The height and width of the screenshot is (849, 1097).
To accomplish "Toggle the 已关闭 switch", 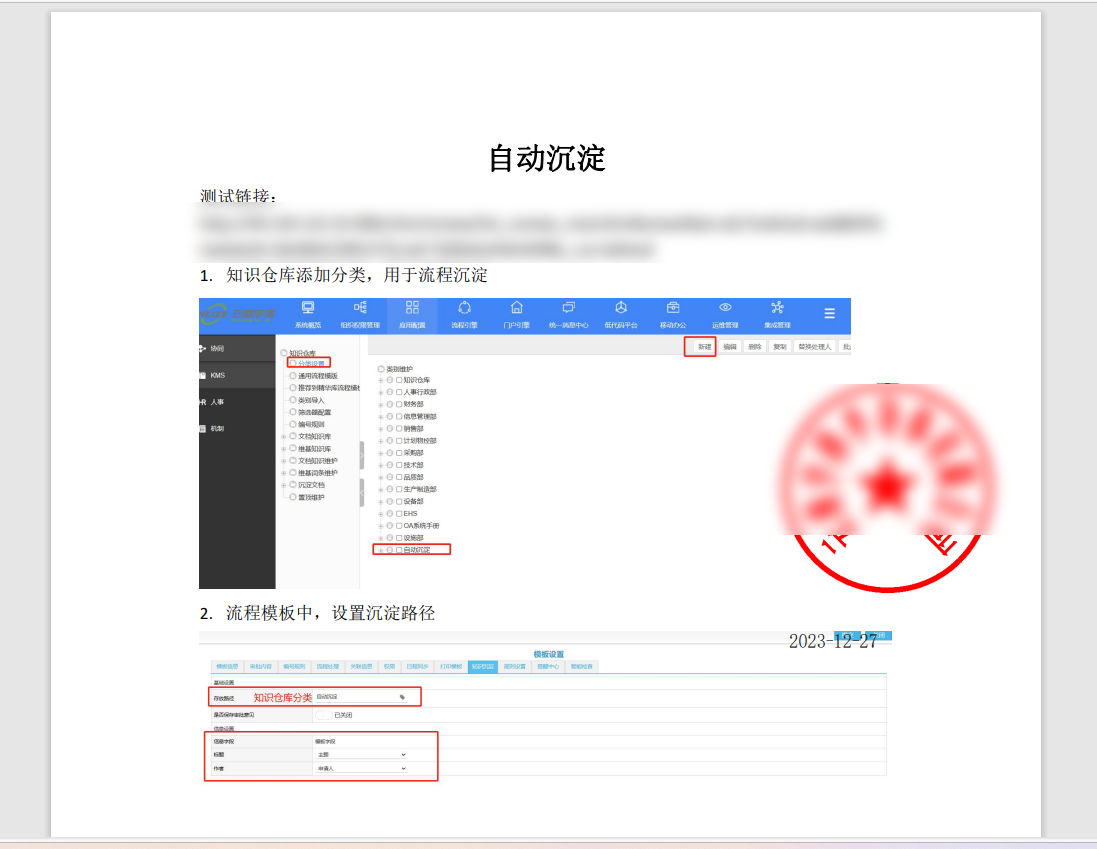I will 322,715.
